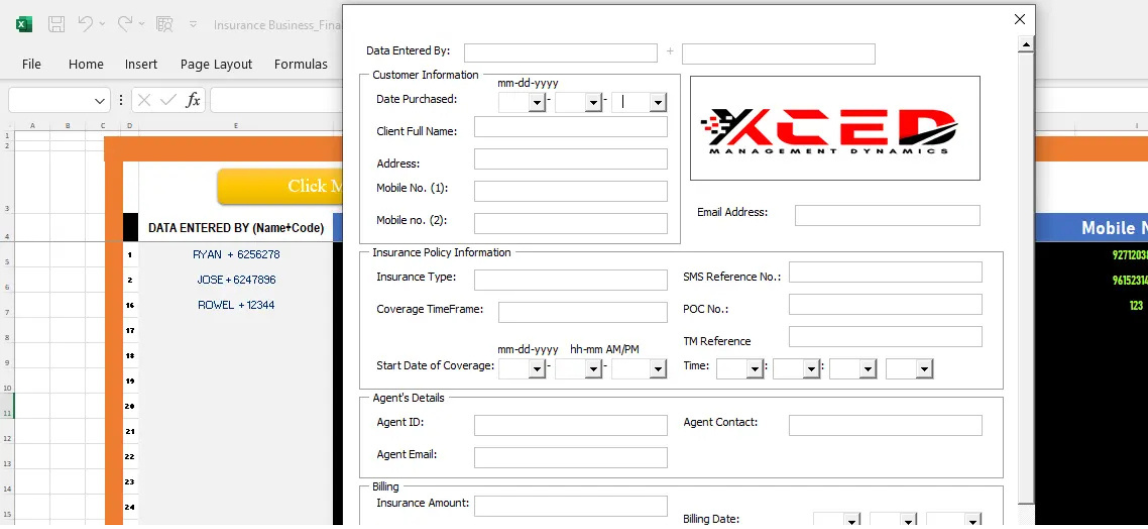Click the Mobile no. (2) field
Viewport: 1148px width, 529px height.
point(571,223)
